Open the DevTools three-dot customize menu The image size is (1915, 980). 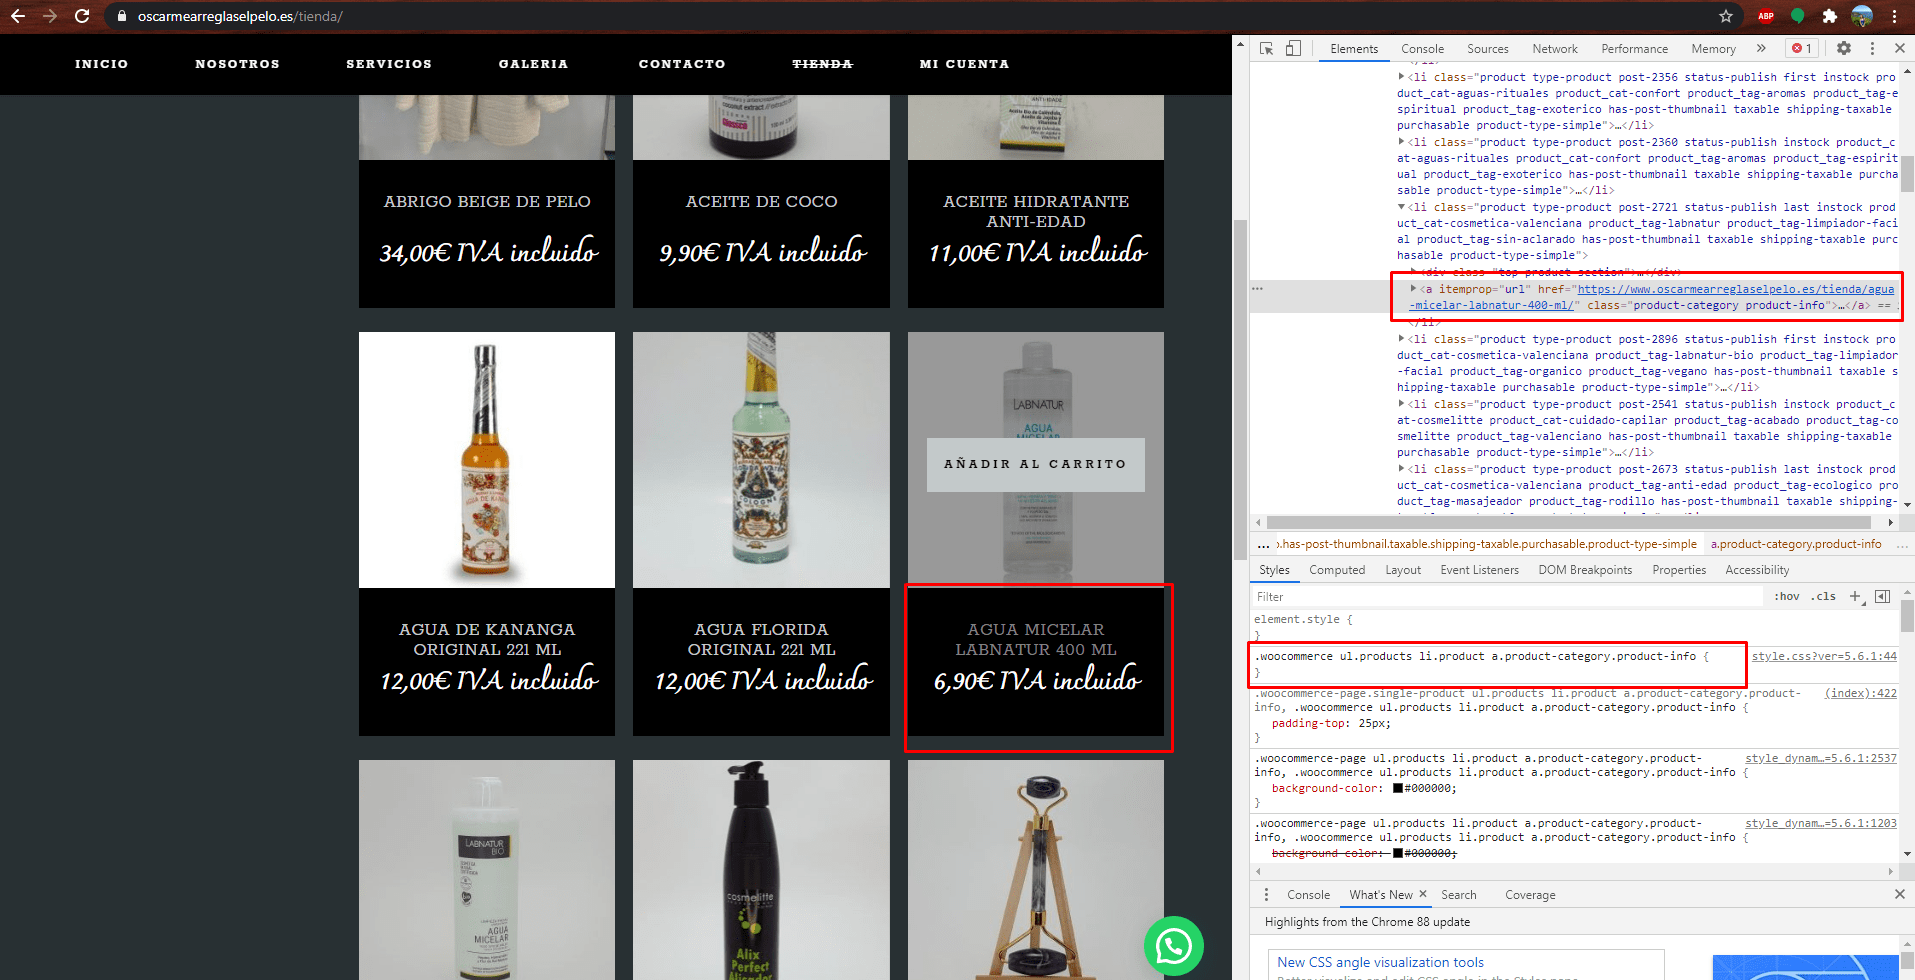(1873, 48)
